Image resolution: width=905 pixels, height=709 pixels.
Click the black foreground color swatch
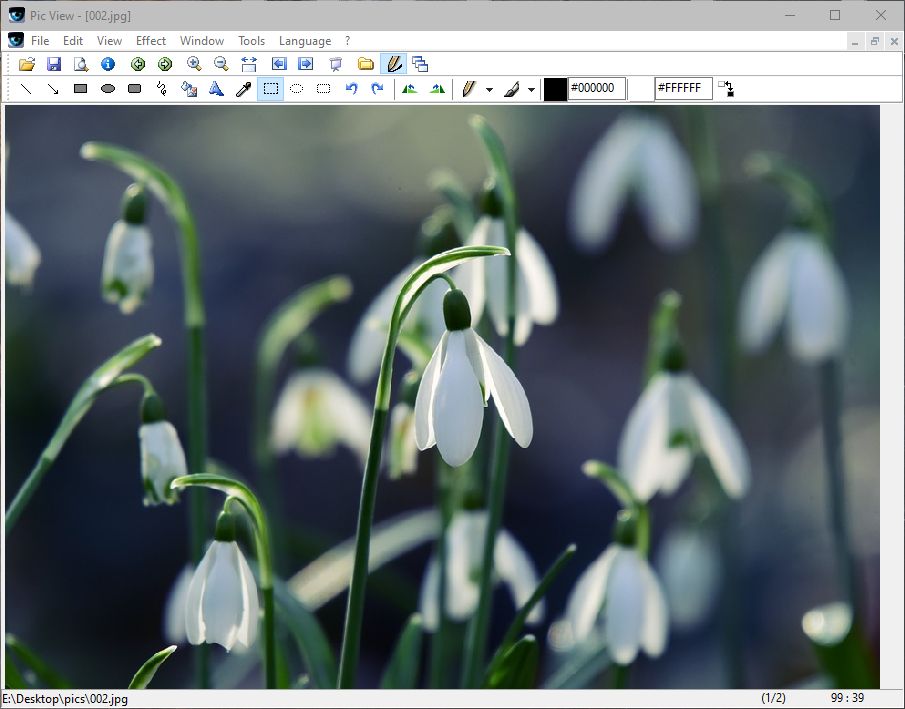pos(554,88)
